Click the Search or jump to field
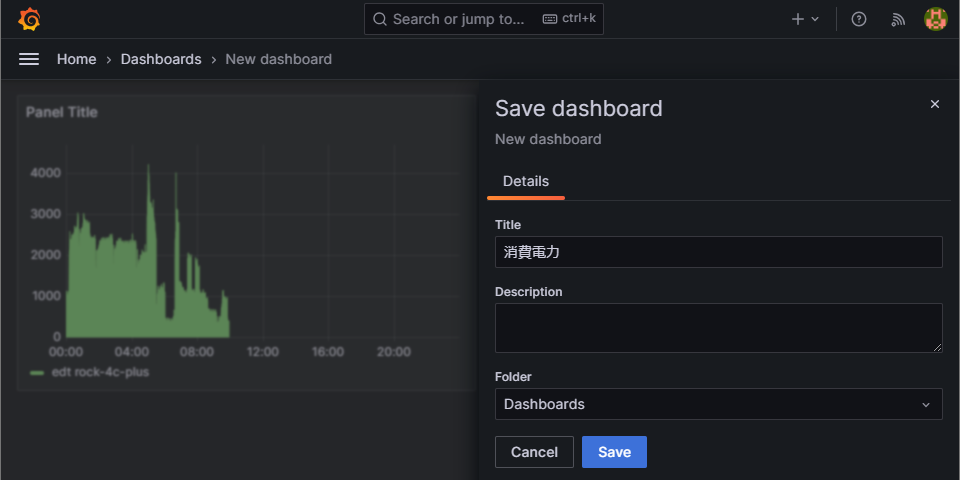The image size is (960, 480). pyautogui.click(x=483, y=19)
